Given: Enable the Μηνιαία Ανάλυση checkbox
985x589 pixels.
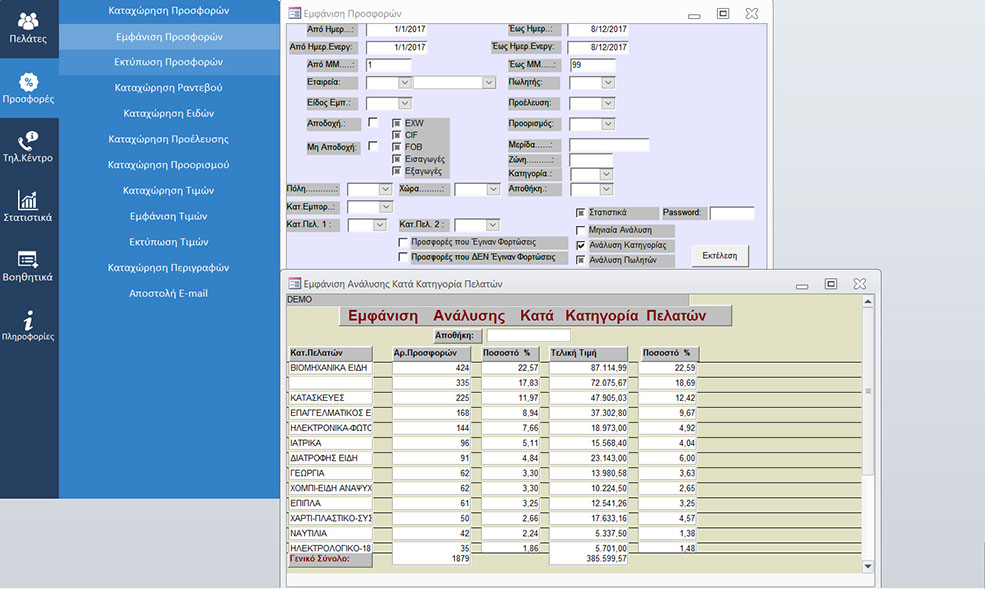Looking at the screenshot, I should click(581, 230).
